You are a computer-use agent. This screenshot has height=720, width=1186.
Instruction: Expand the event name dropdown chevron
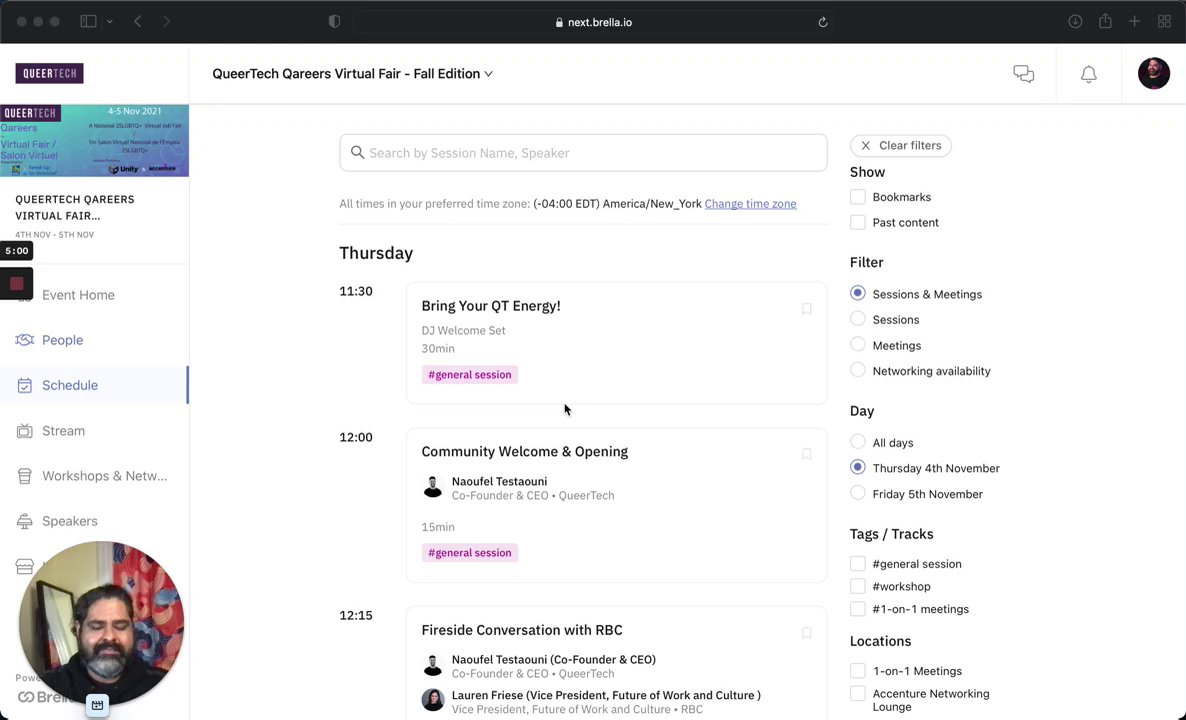pos(488,74)
